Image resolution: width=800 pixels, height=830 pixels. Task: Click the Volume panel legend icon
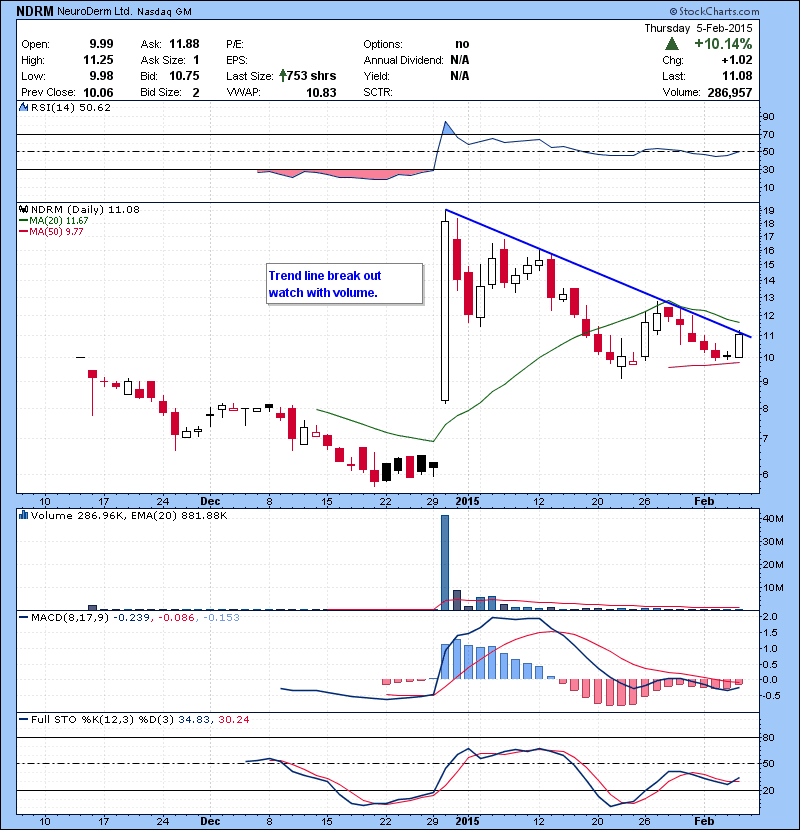[24, 515]
